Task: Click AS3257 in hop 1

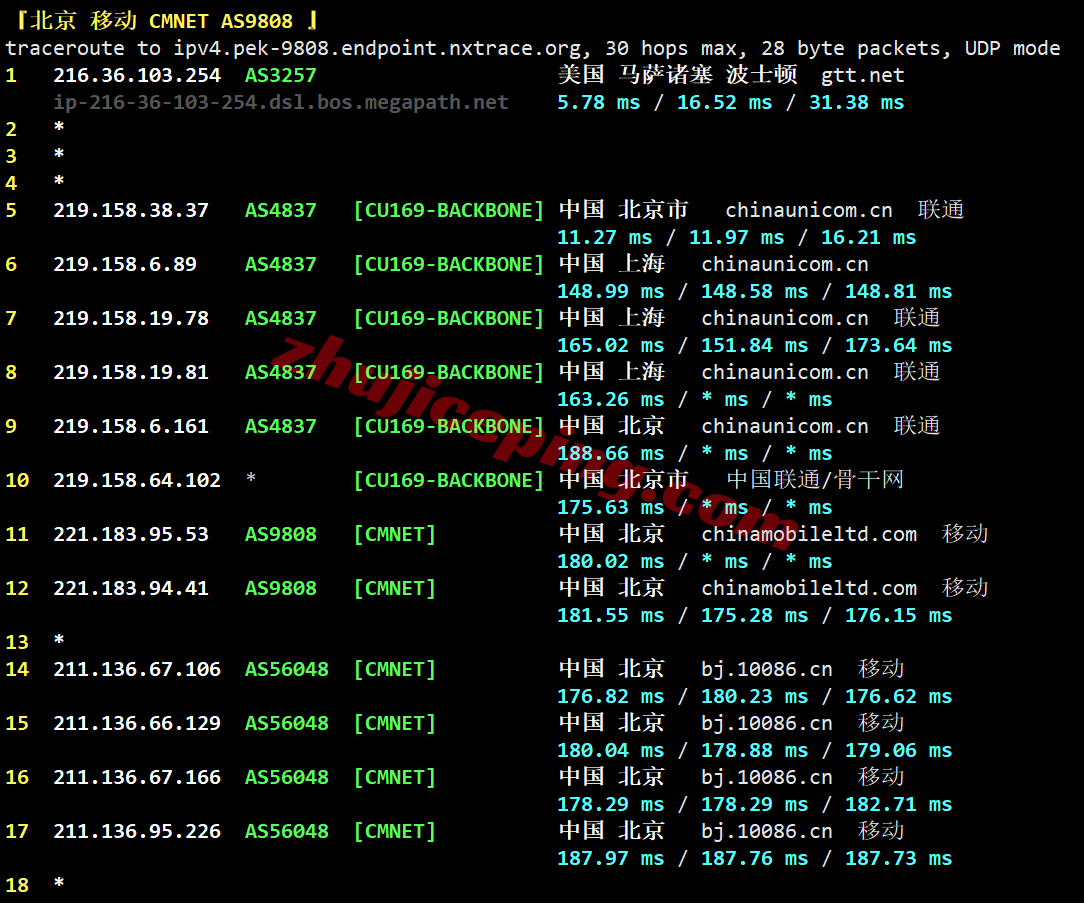Action: pos(281,75)
